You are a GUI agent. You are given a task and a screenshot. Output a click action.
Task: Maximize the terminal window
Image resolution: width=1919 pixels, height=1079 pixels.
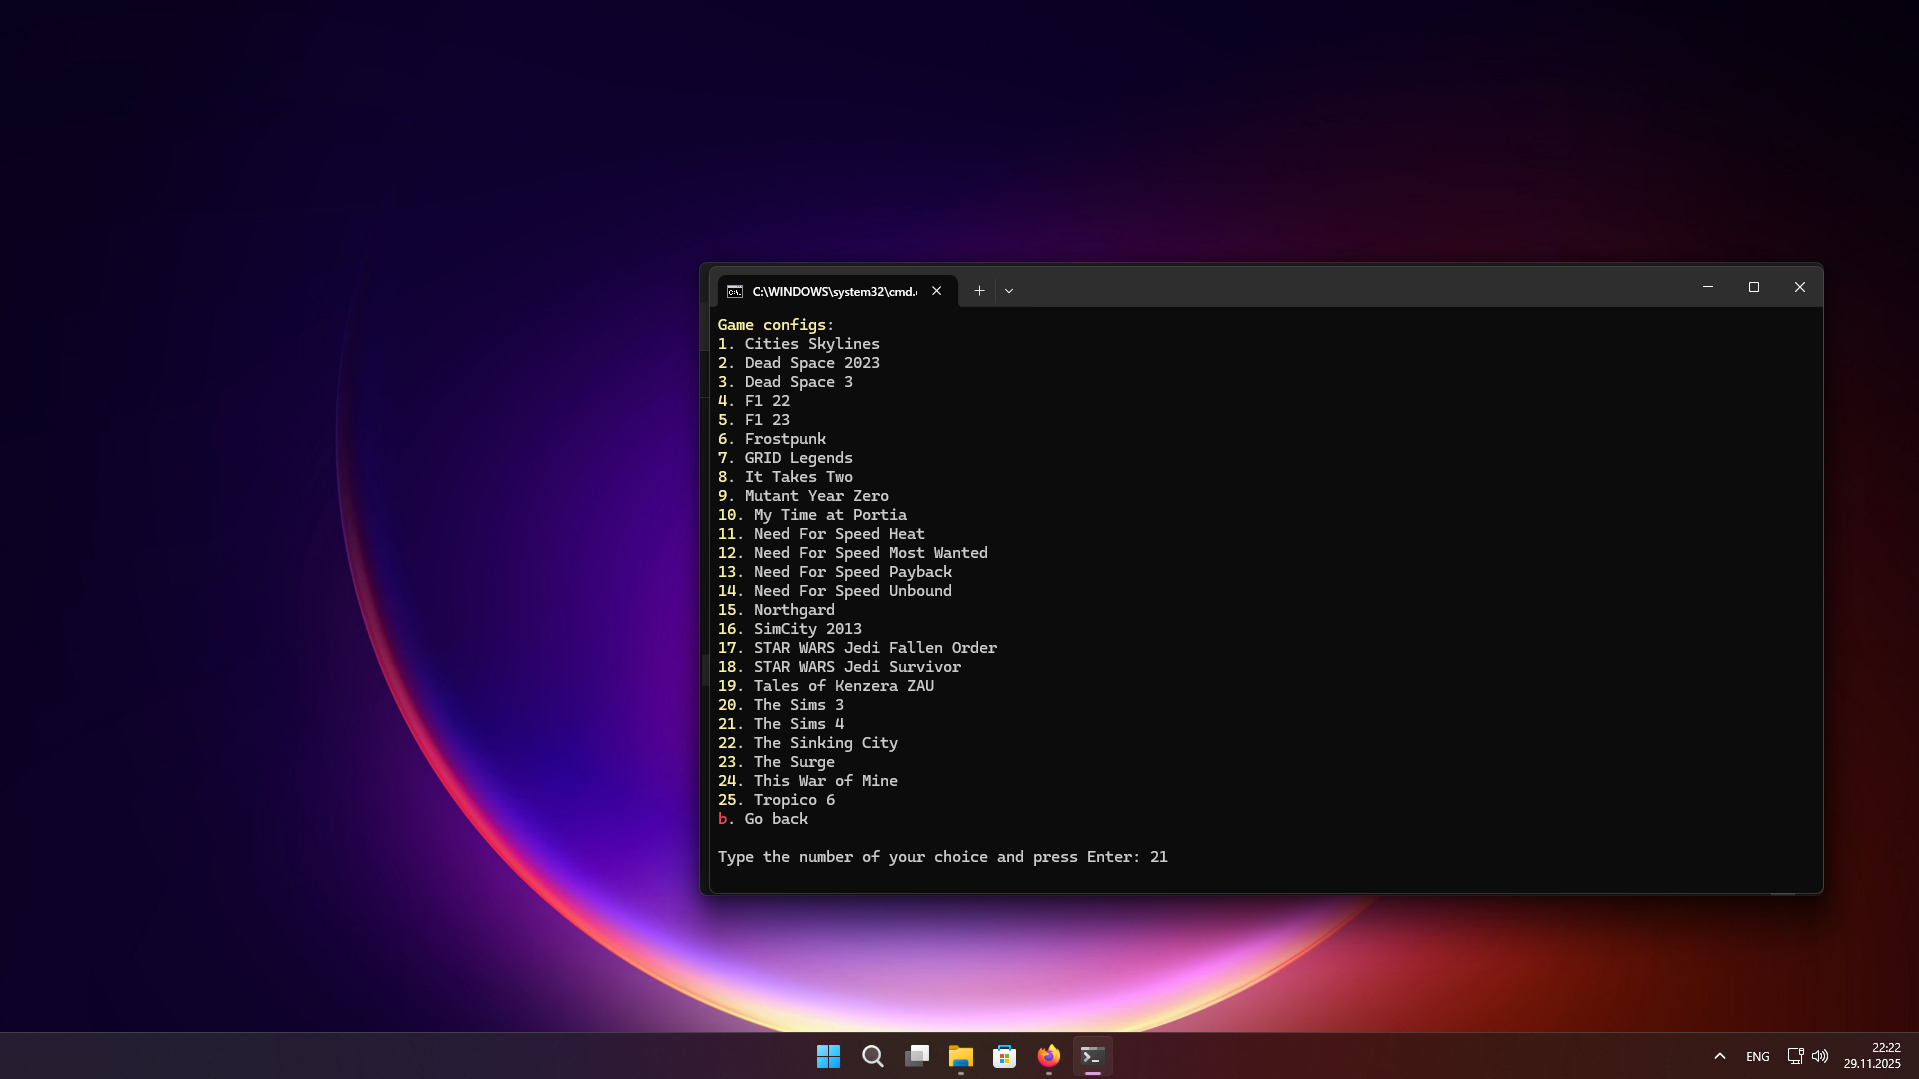coord(1753,287)
